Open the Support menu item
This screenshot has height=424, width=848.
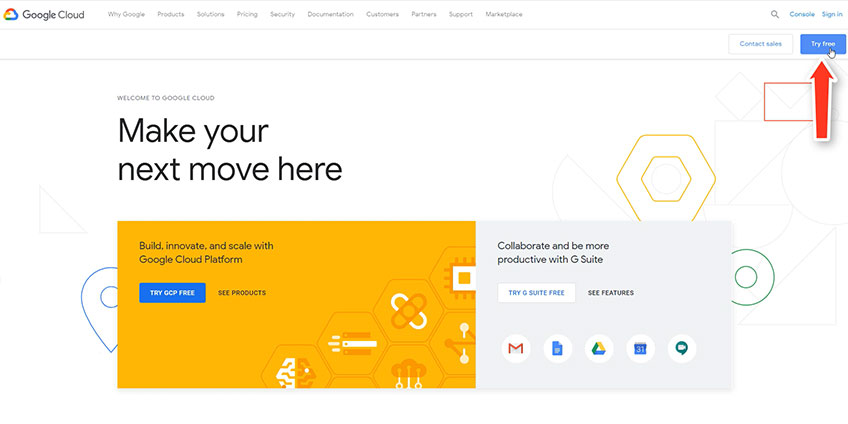click(x=461, y=15)
